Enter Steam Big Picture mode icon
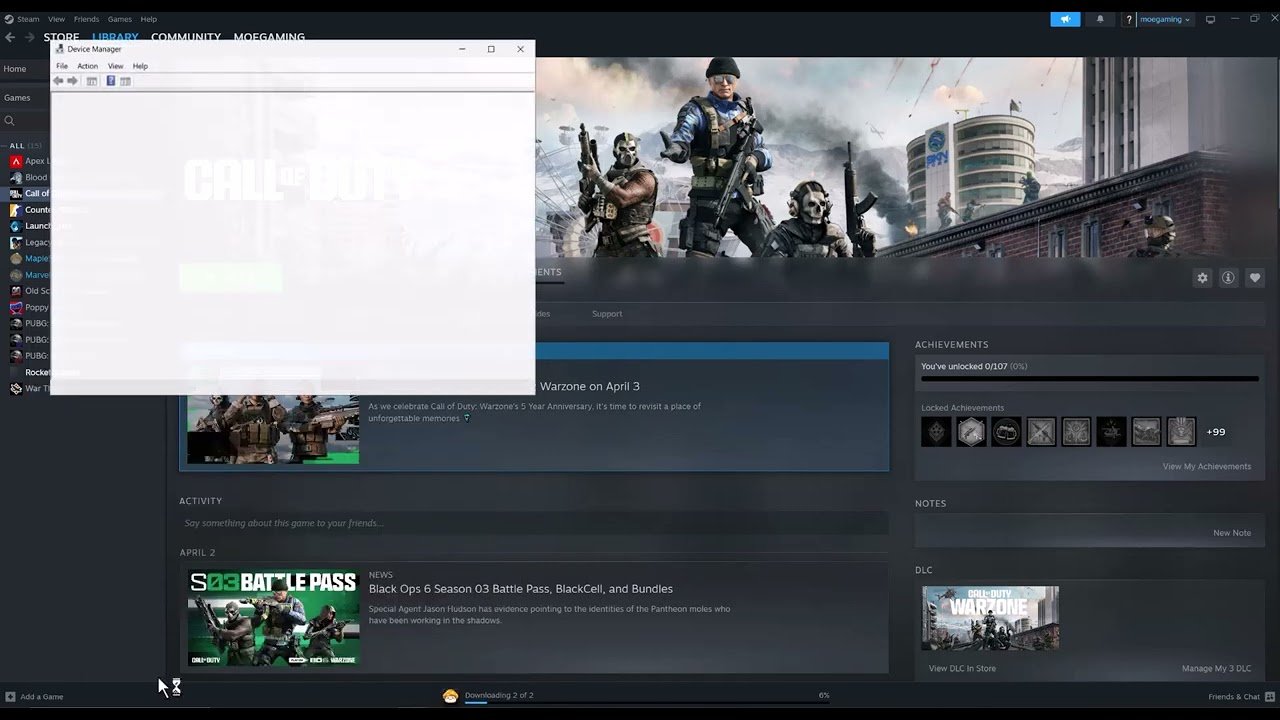Viewport: 1280px width, 720px height. (x=1210, y=19)
